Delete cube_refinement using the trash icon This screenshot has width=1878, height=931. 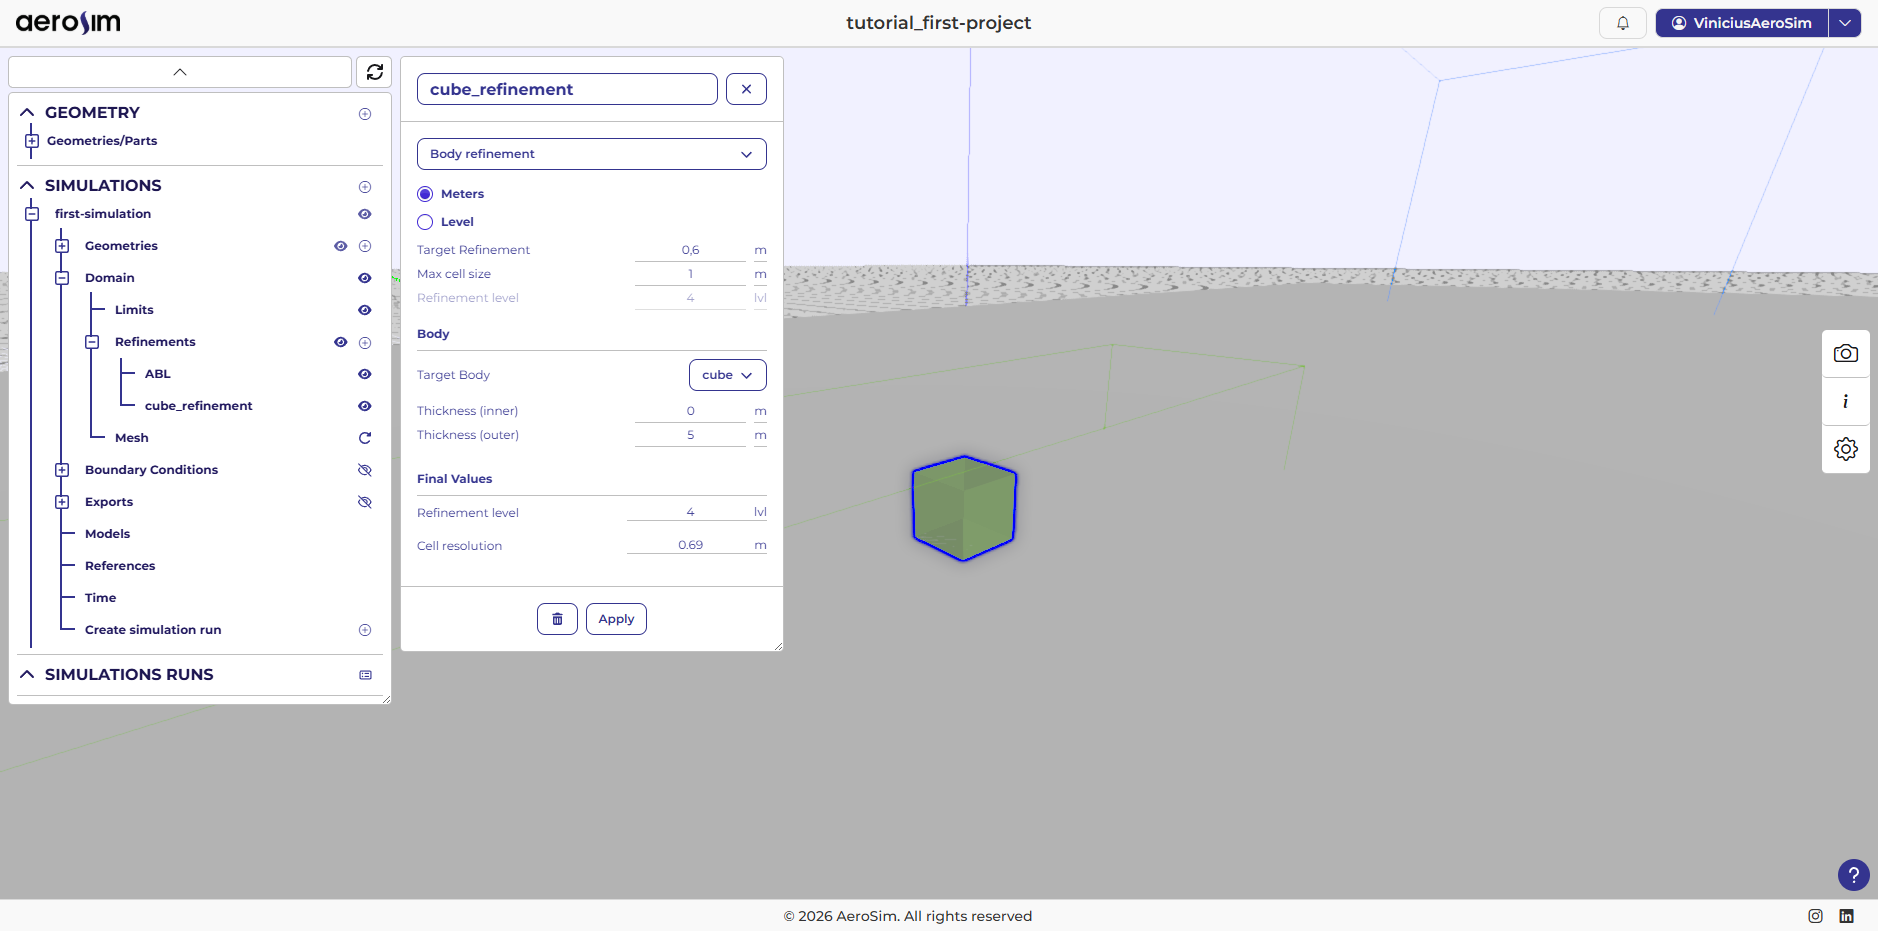tap(556, 618)
